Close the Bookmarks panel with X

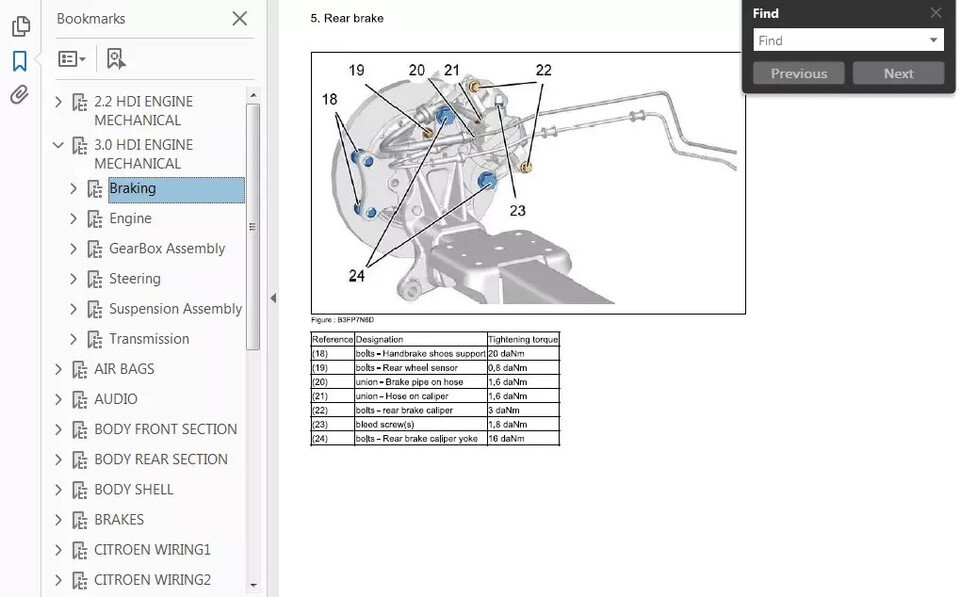point(239,18)
